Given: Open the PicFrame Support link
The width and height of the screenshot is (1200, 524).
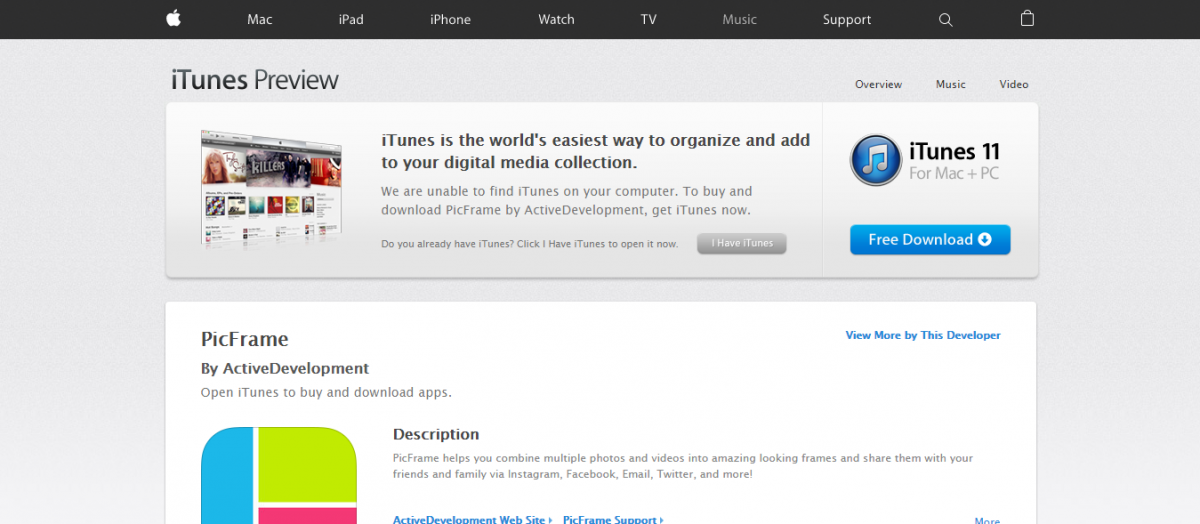Looking at the screenshot, I should pos(613,519).
